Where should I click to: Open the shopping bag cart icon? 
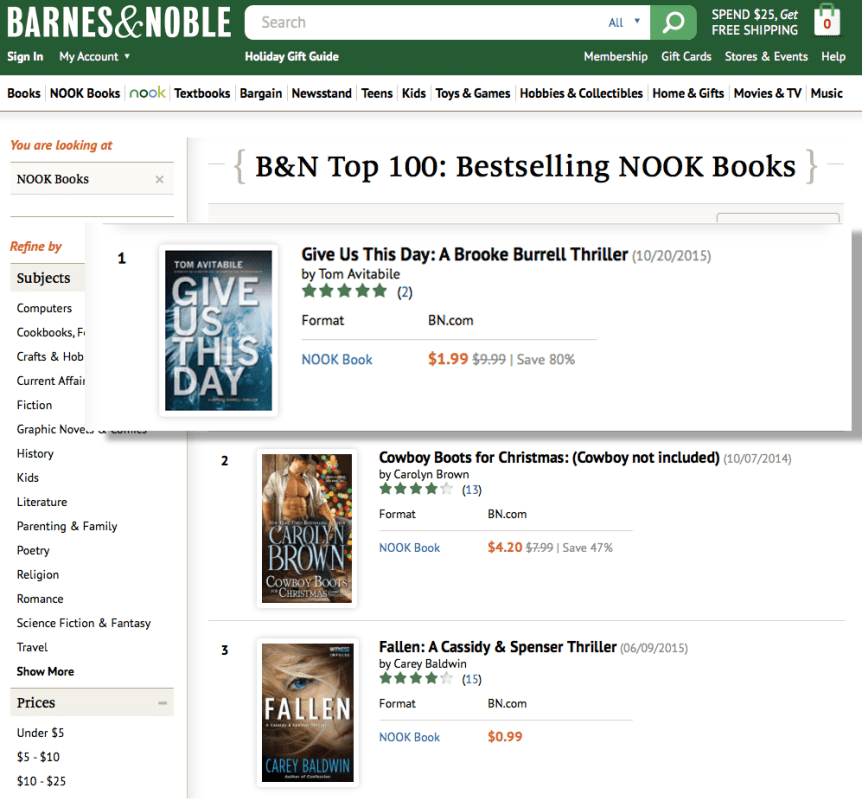click(x=827, y=21)
